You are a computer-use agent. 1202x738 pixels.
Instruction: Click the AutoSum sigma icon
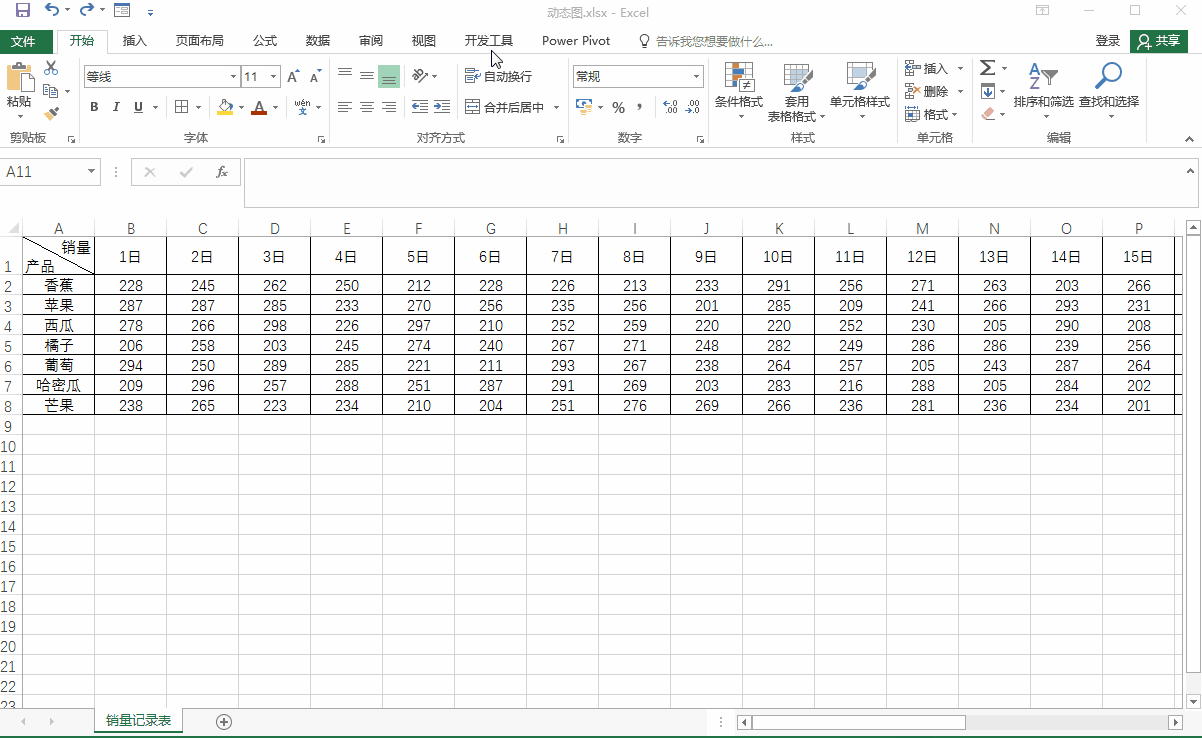coord(987,68)
